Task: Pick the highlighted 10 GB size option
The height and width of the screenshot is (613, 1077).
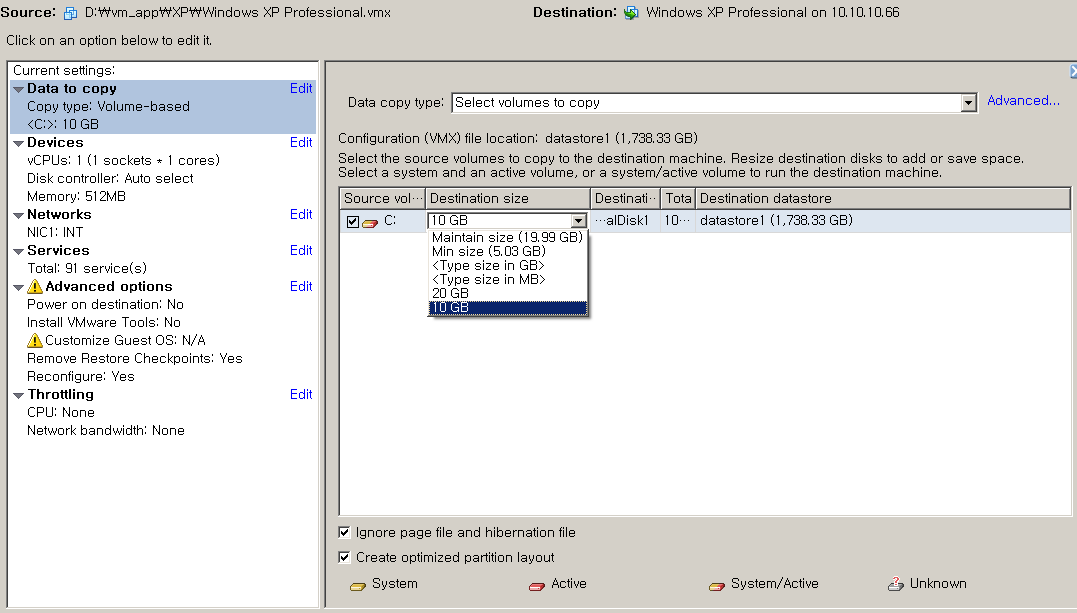Action: coord(508,307)
